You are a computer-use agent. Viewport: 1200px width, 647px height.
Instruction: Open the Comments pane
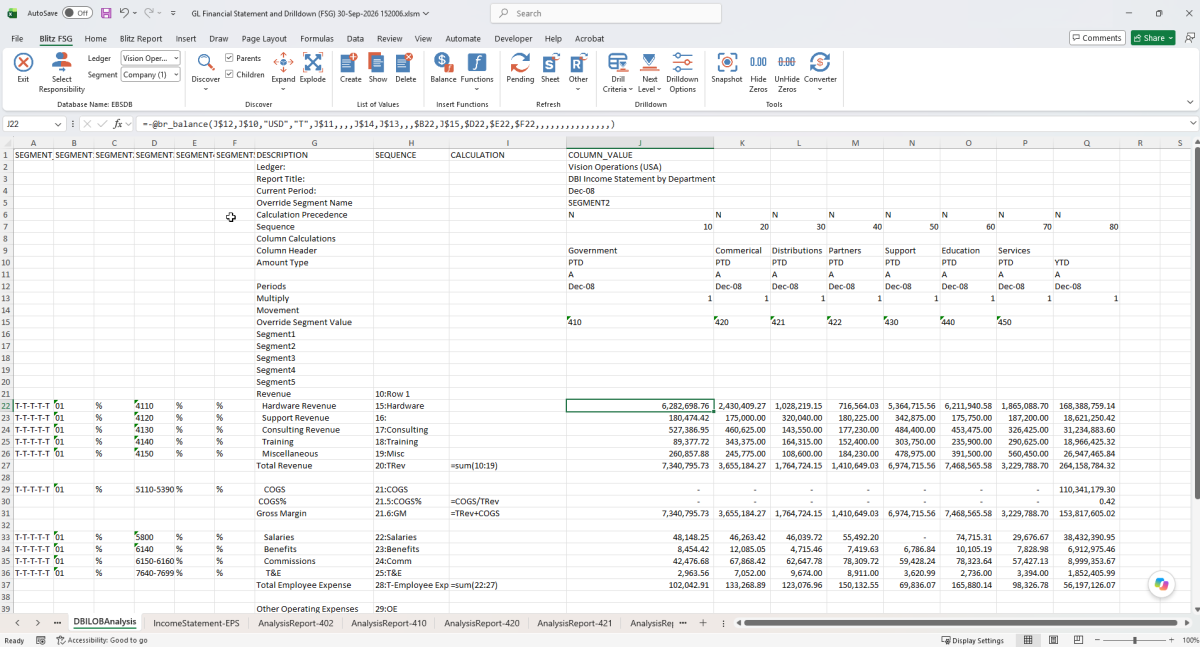coord(1097,38)
